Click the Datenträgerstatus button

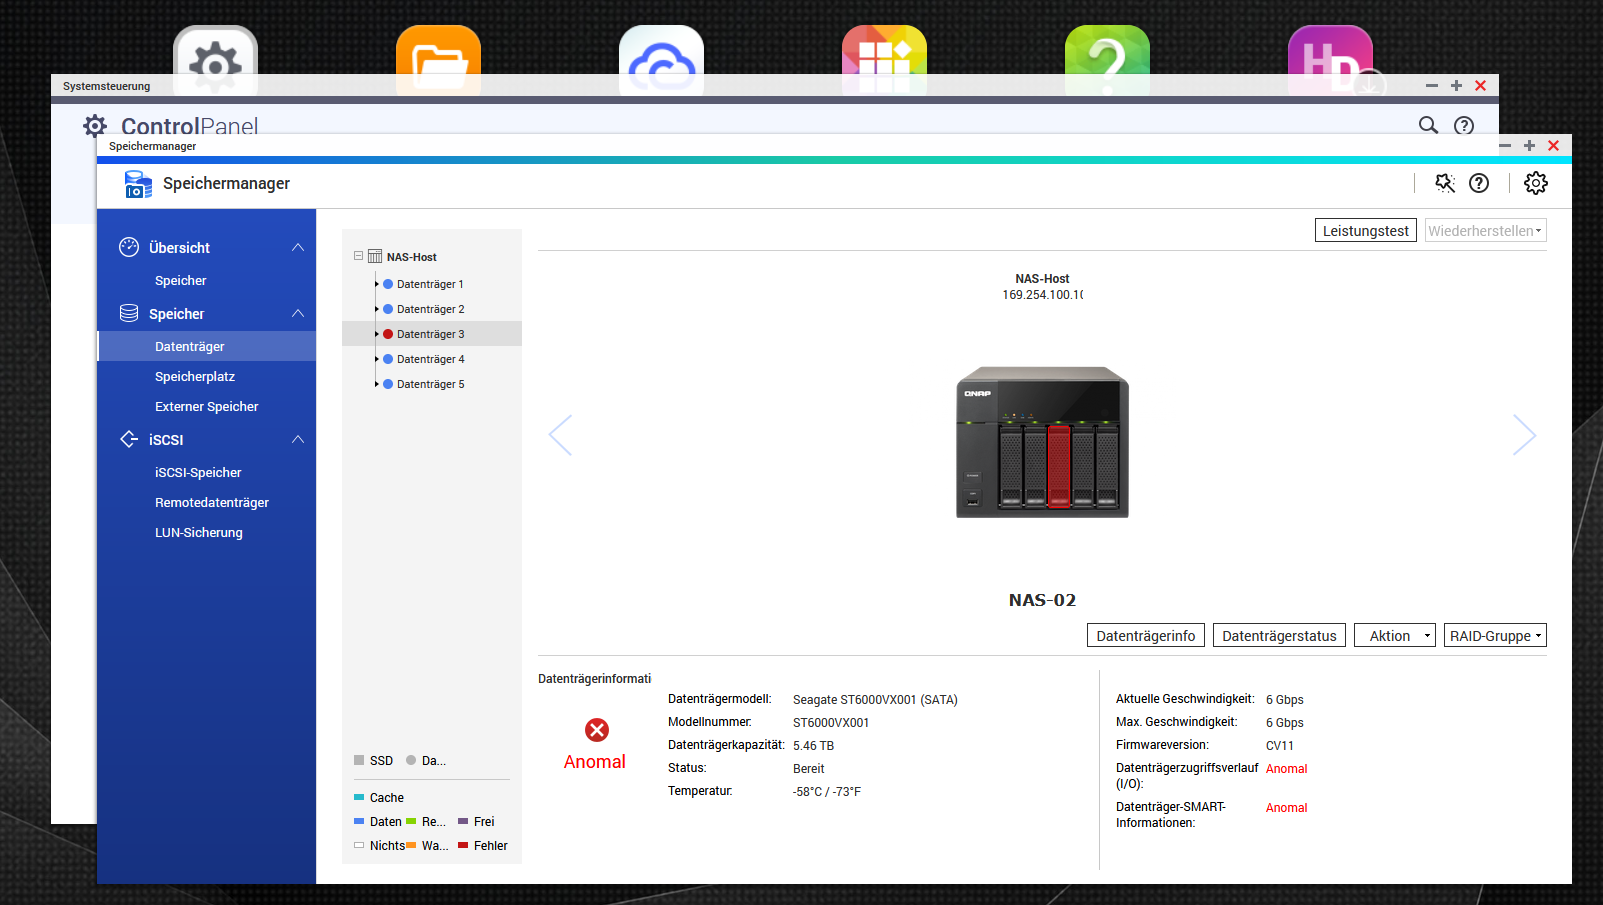(1279, 636)
